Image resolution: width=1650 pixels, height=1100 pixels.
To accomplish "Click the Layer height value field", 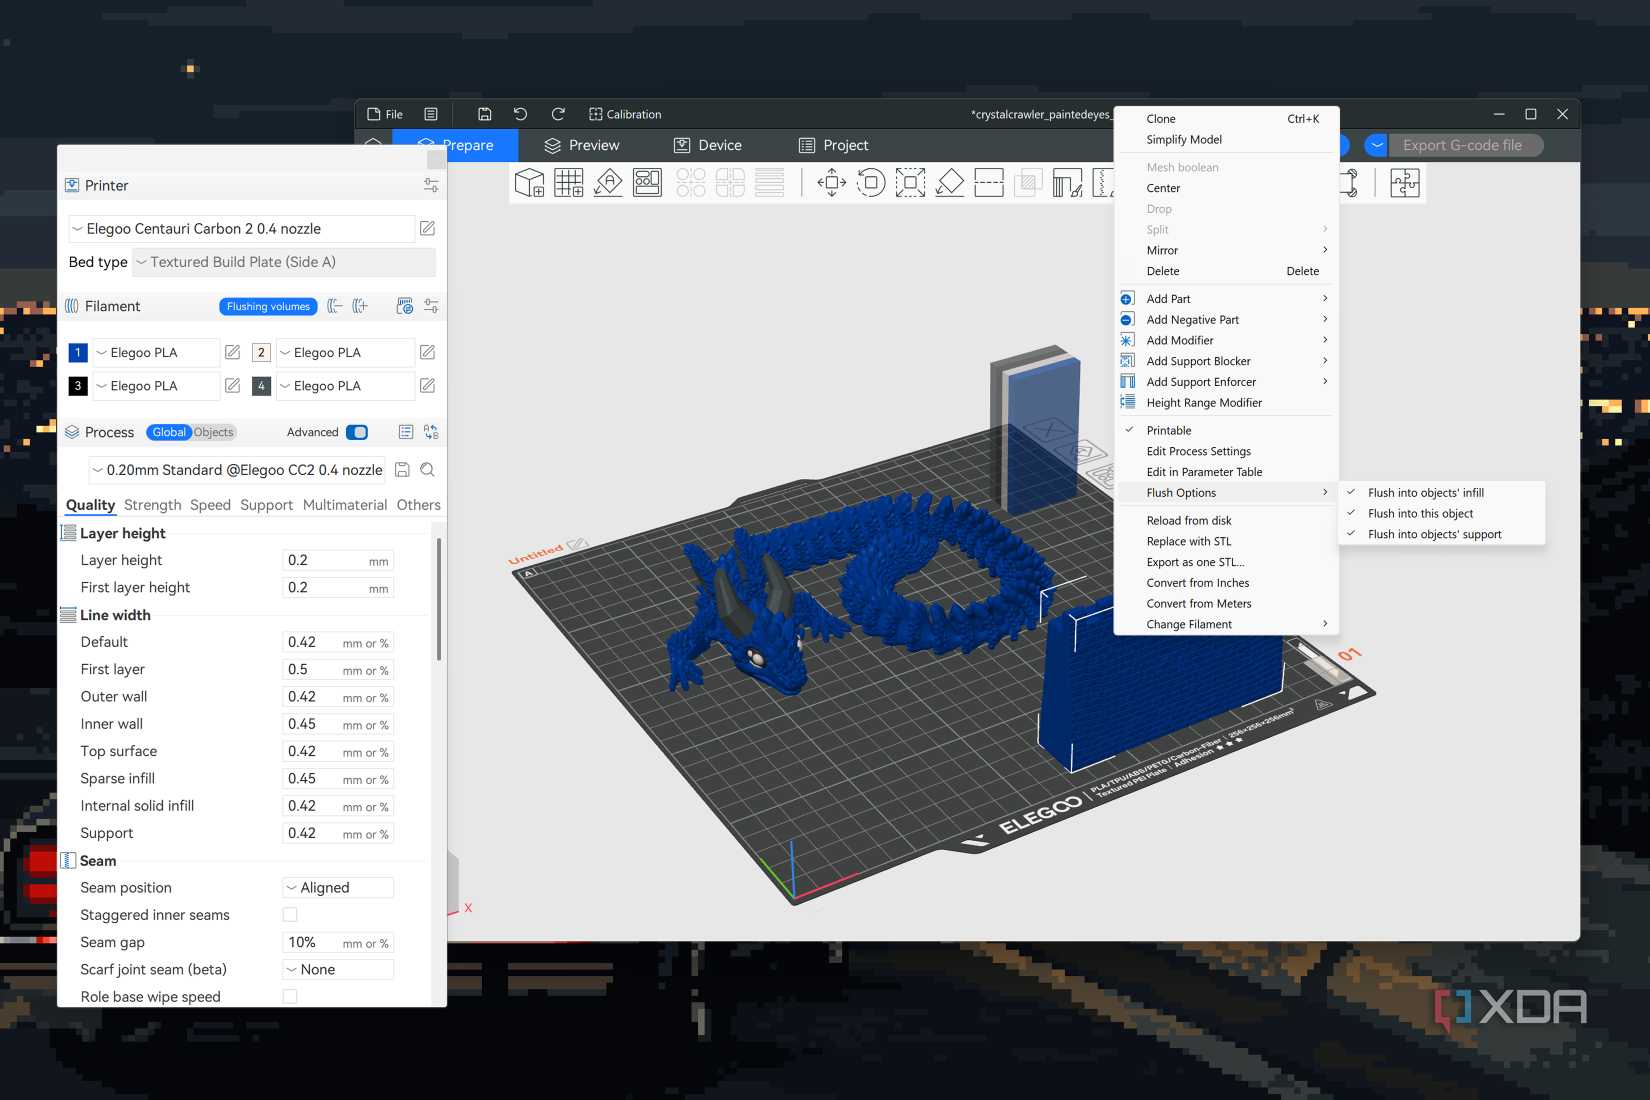I will (338, 560).
